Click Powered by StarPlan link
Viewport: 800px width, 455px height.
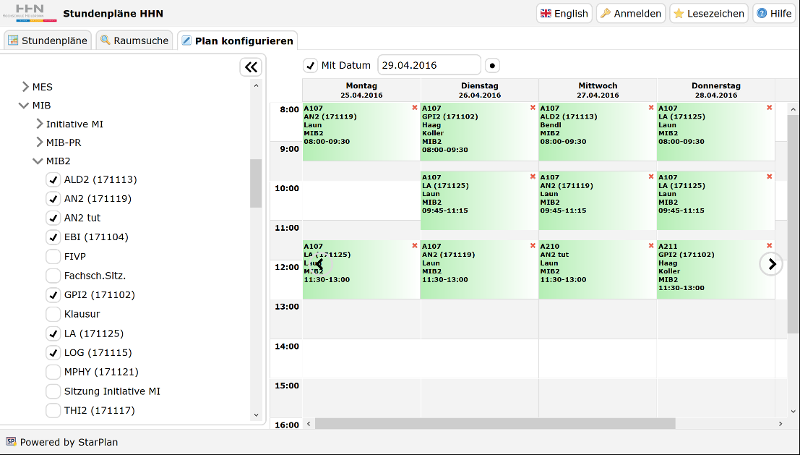click(69, 442)
